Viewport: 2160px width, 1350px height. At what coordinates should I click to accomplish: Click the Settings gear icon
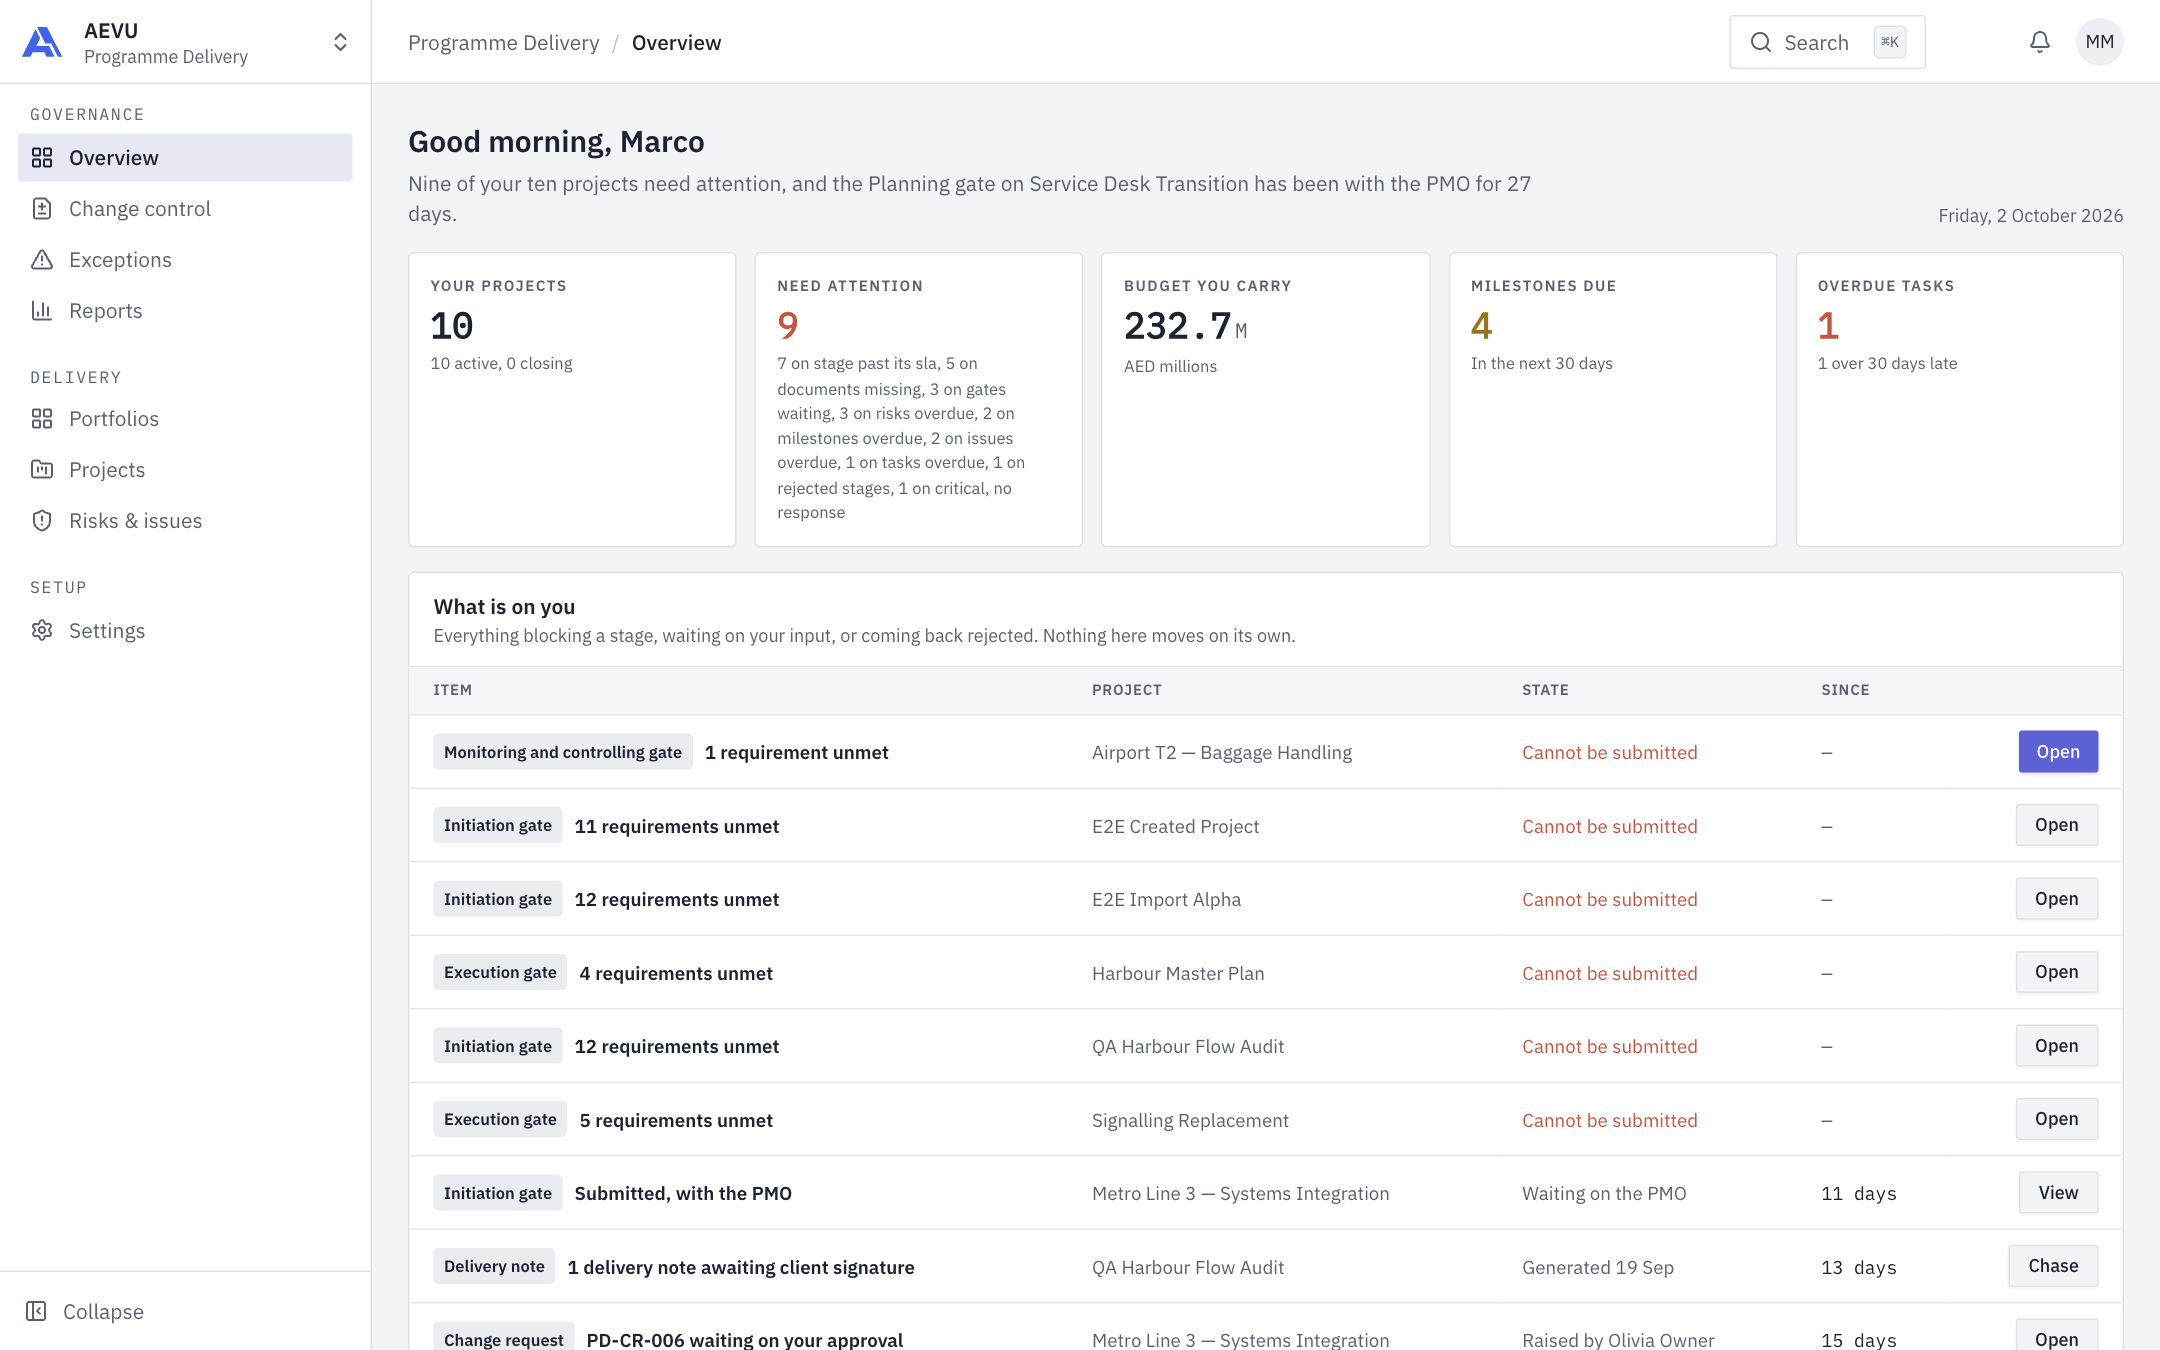coord(42,631)
